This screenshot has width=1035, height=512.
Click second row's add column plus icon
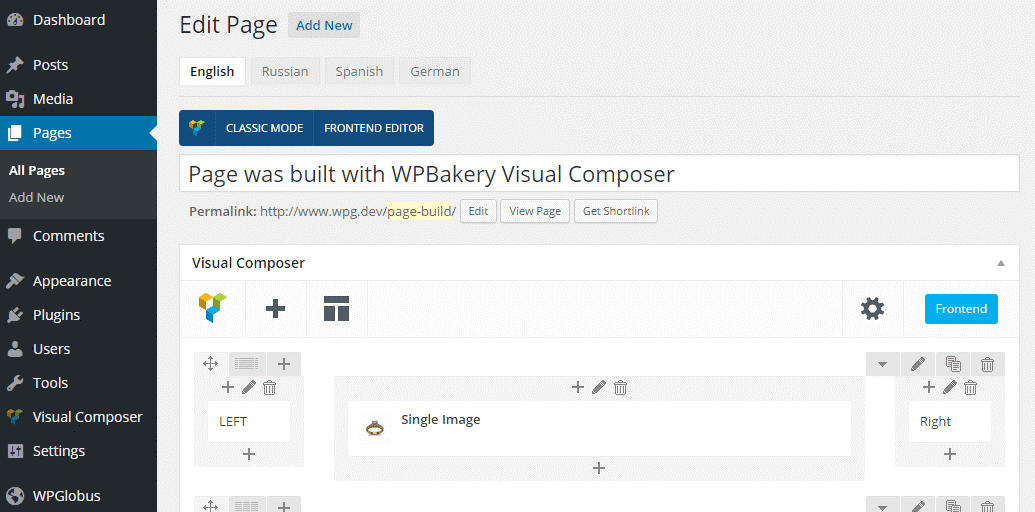[x=284, y=505]
